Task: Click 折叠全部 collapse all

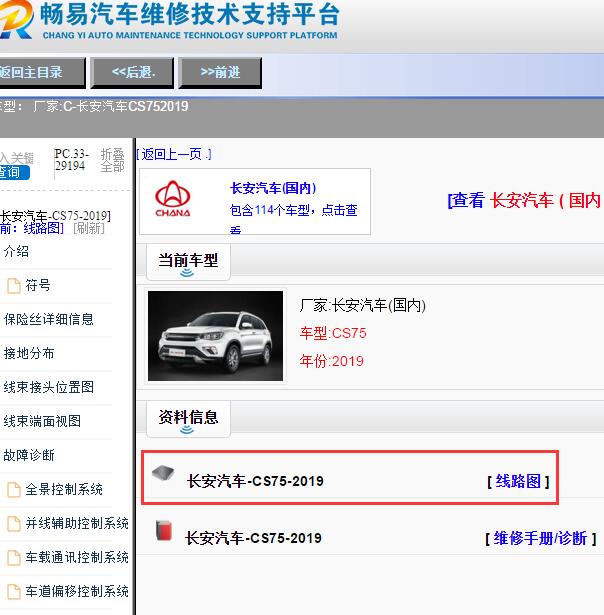Action: tap(113, 160)
